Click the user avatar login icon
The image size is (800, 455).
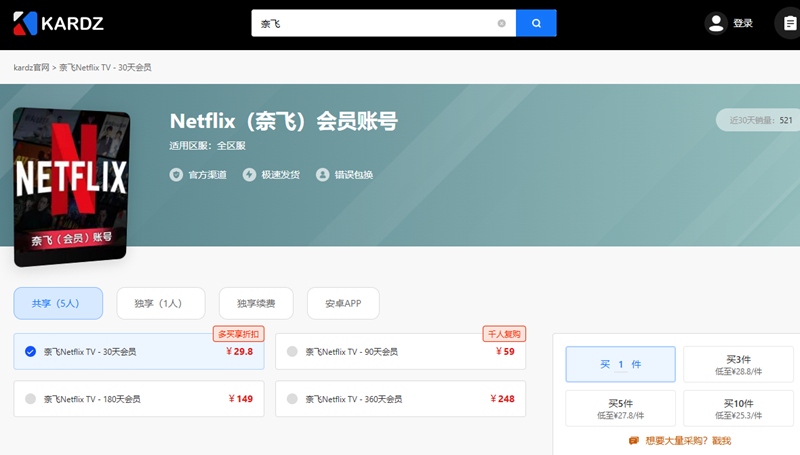(716, 23)
